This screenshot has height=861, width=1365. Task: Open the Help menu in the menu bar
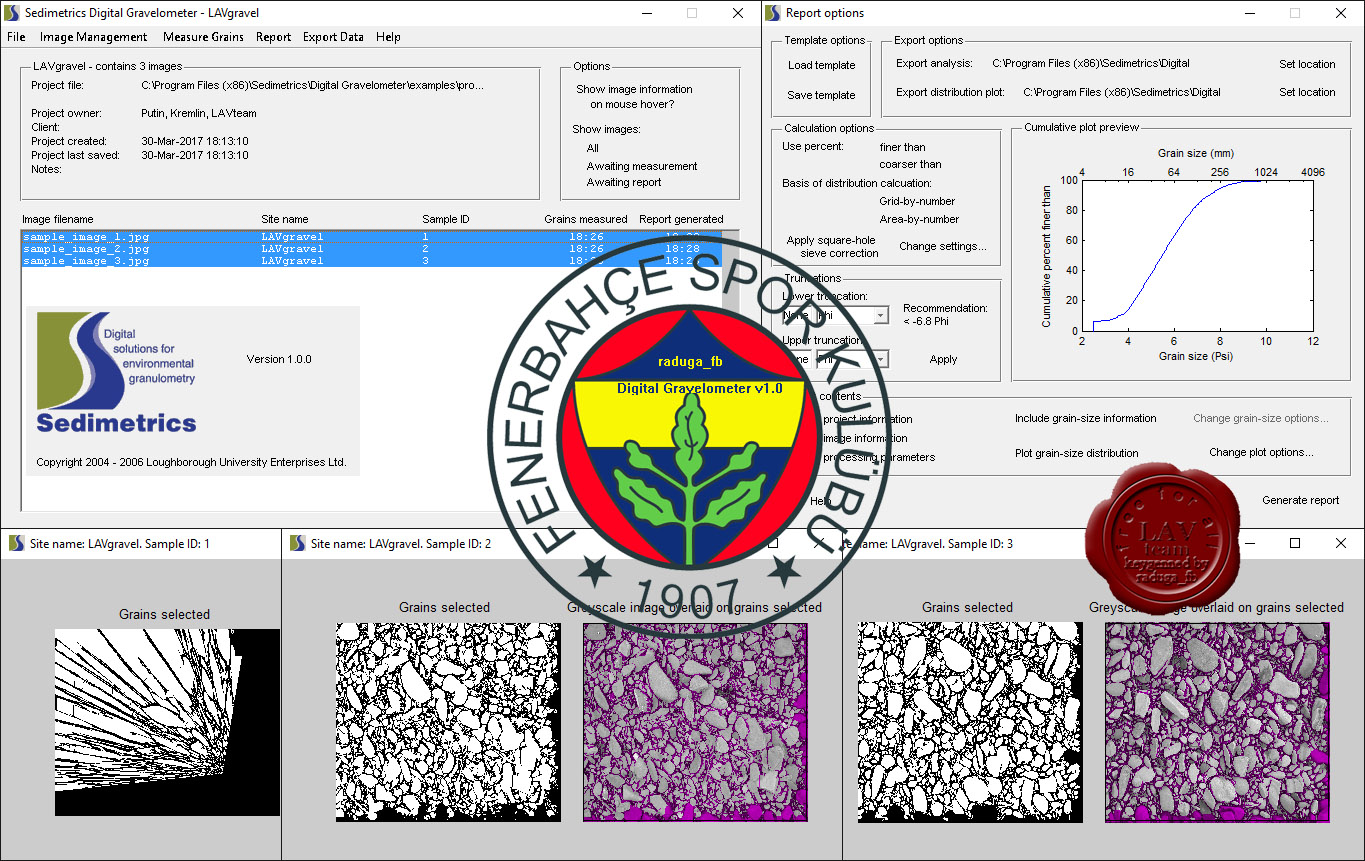(388, 37)
